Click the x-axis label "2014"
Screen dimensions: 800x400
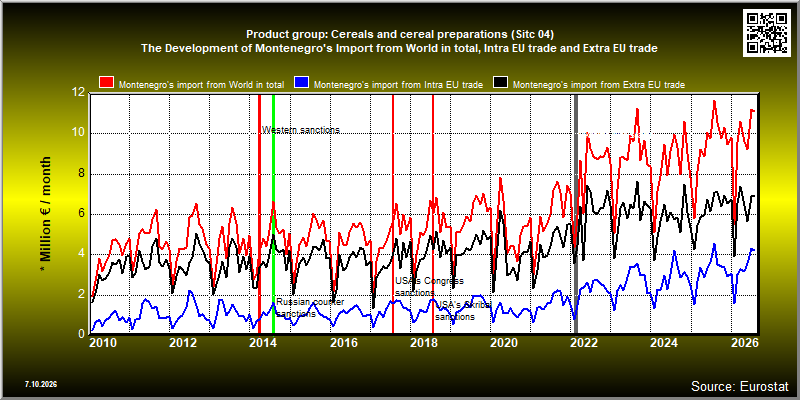pos(264,342)
